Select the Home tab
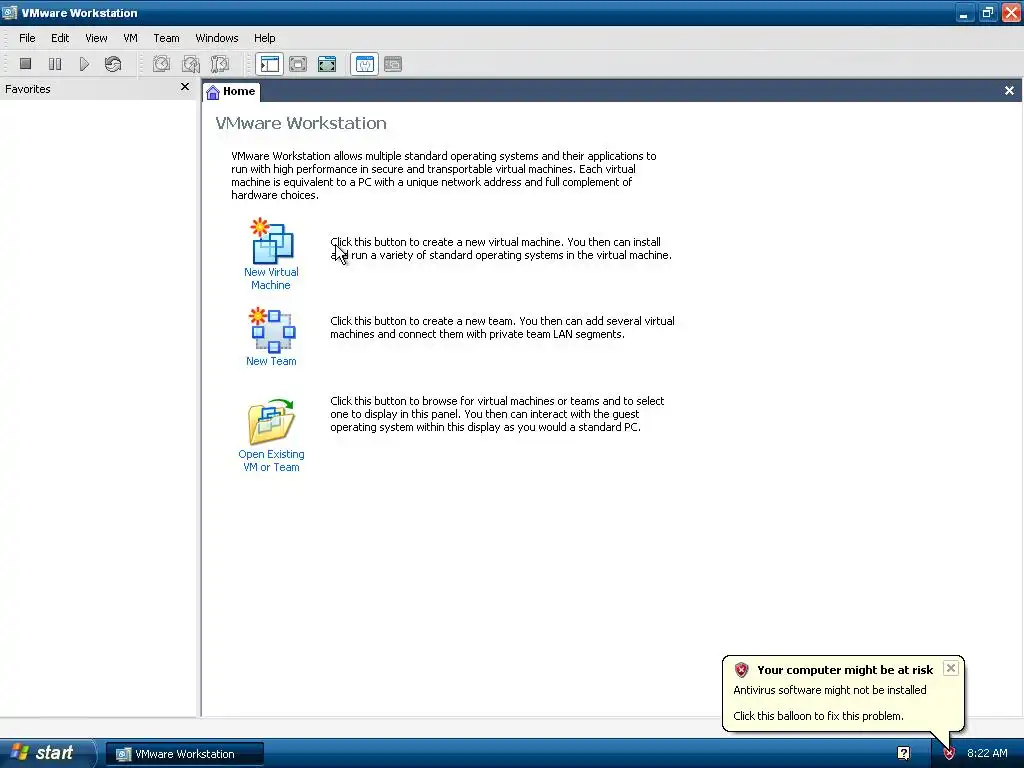This screenshot has height=768, width=1024. [x=232, y=91]
